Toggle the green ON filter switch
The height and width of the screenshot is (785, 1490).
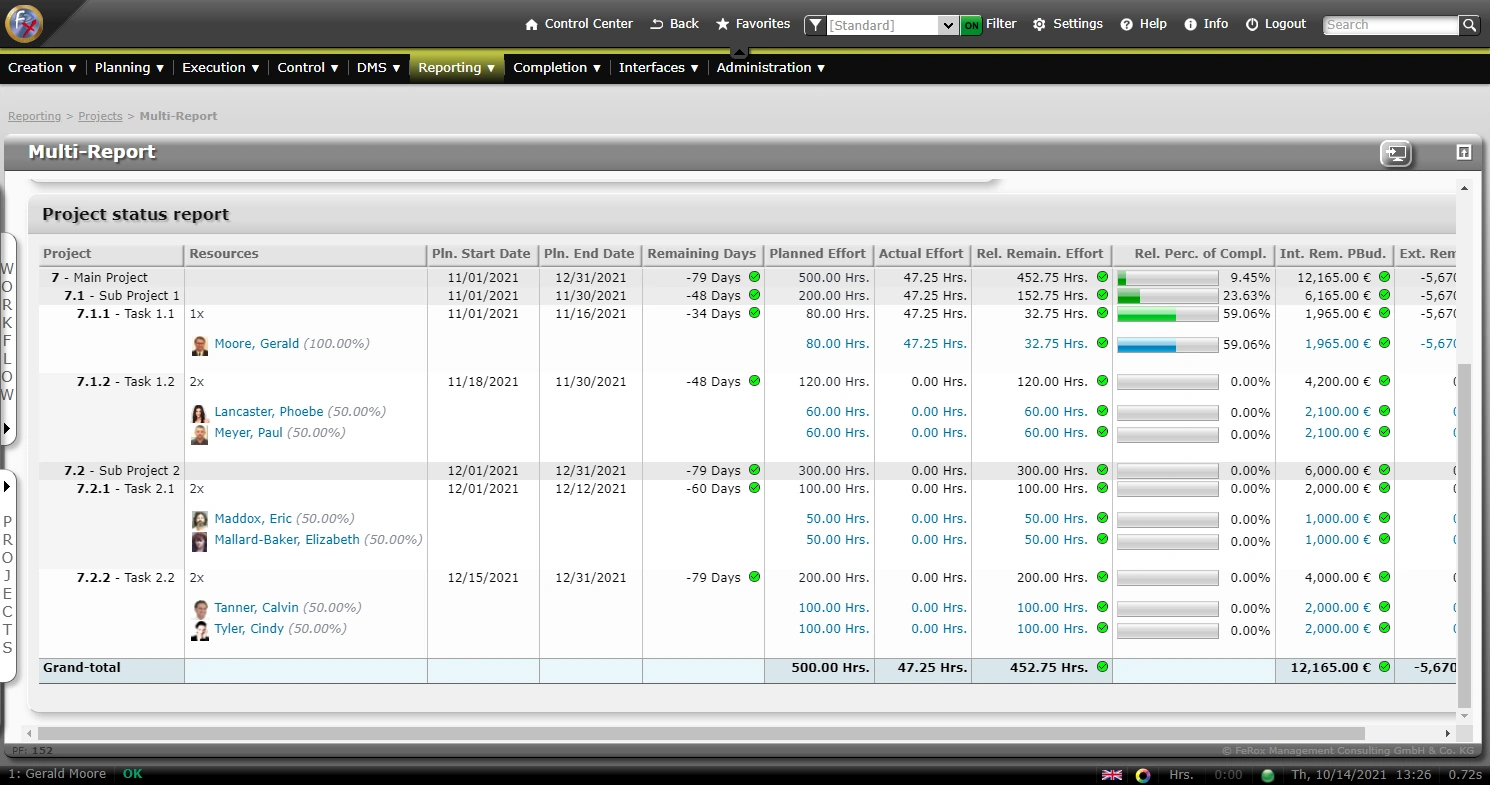(971, 25)
